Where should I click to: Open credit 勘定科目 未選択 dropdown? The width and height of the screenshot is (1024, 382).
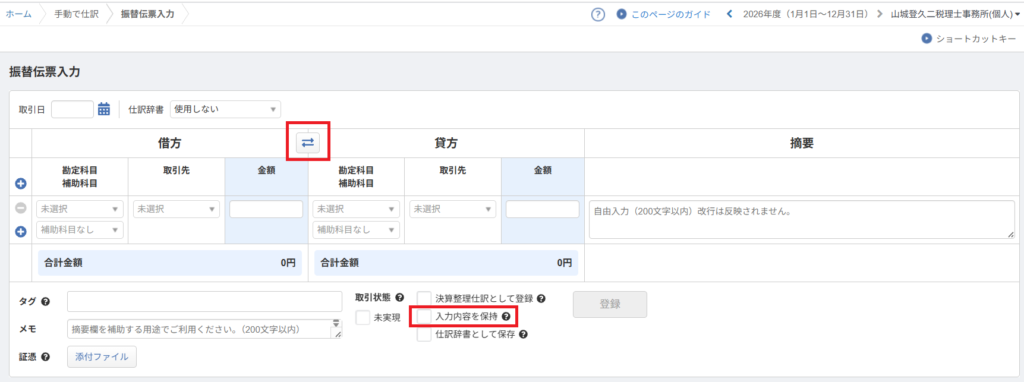coord(357,209)
